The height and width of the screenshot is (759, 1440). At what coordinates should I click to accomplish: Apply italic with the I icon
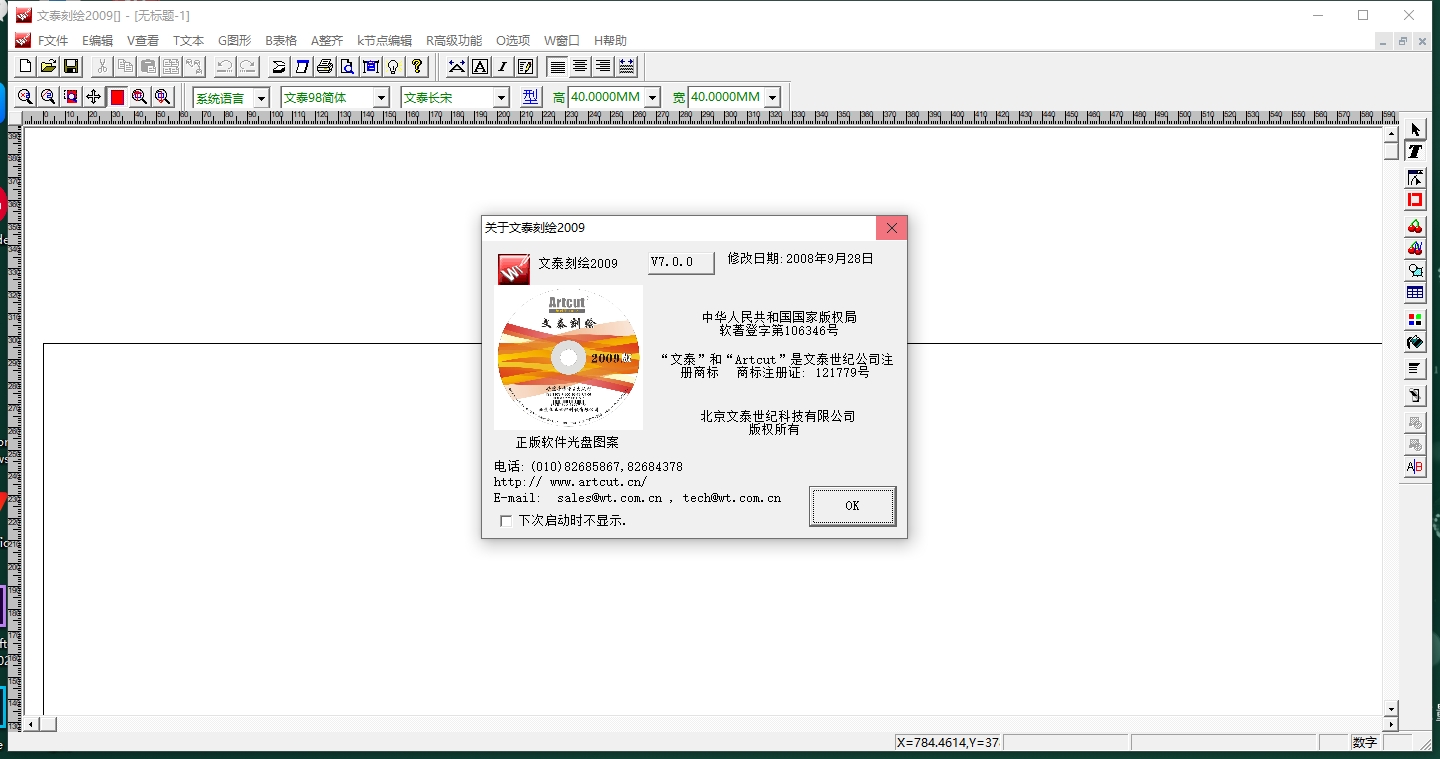pyautogui.click(x=503, y=67)
